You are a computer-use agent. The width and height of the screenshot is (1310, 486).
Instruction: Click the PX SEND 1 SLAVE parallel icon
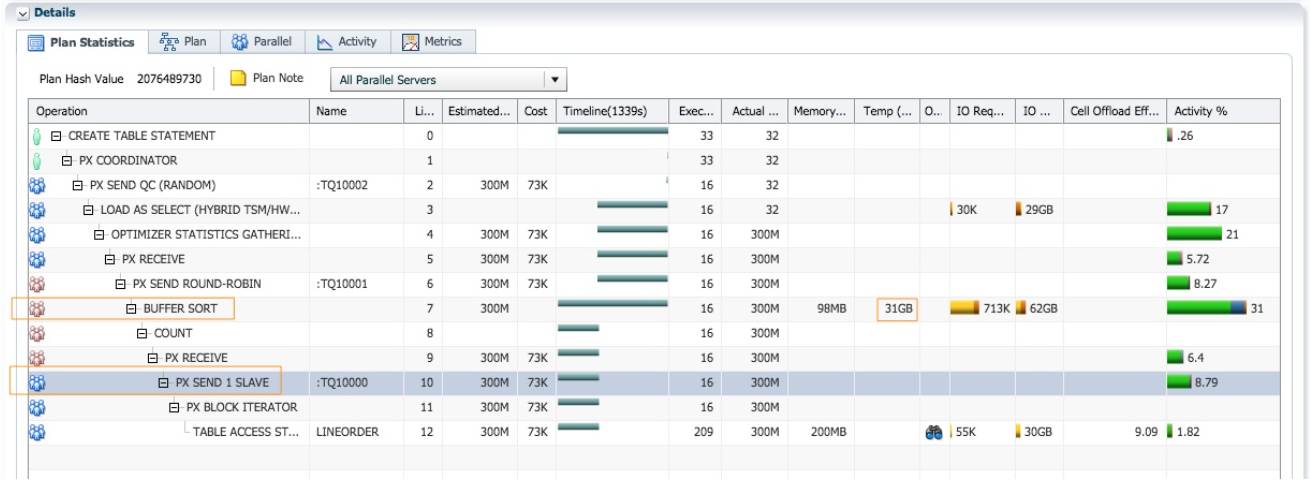click(39, 382)
